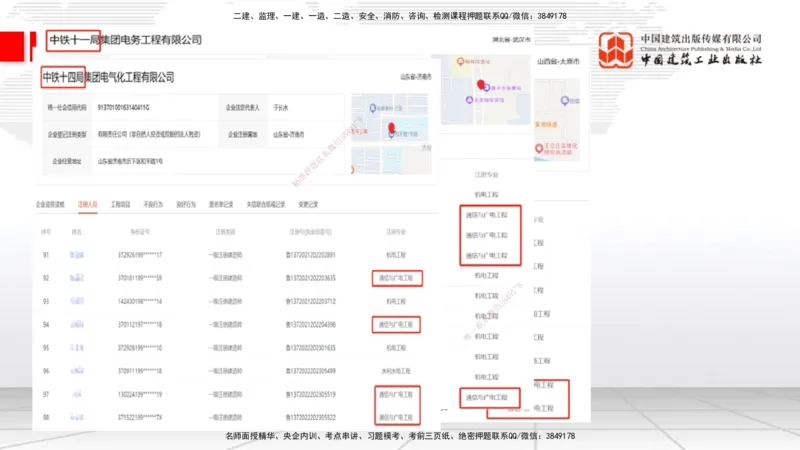The height and width of the screenshot is (450, 800).
Task: Open the person name link in row 96
Action: click(x=77, y=371)
